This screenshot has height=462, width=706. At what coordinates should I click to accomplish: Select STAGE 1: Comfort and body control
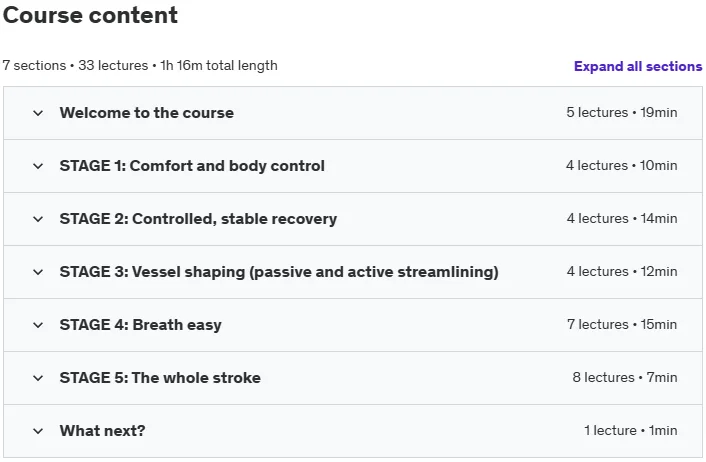pyautogui.click(x=192, y=166)
